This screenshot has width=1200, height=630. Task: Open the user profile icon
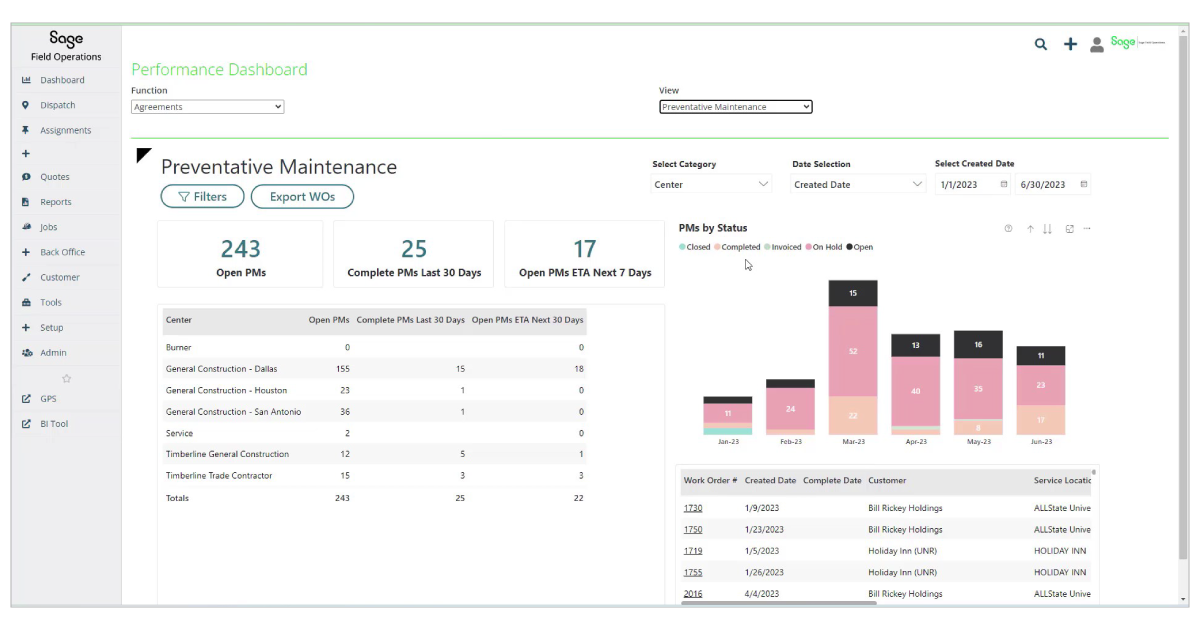pos(1097,44)
